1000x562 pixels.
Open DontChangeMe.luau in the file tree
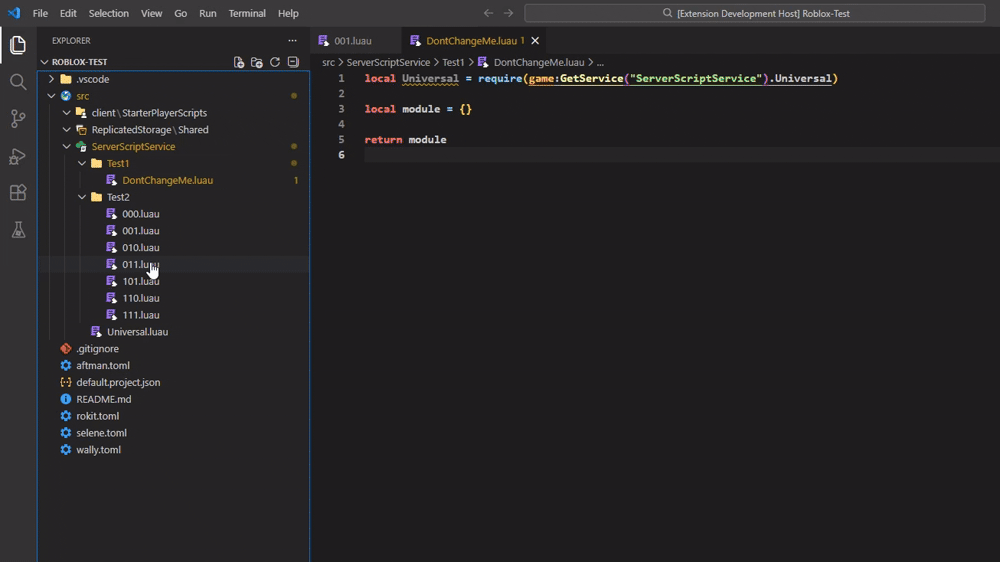pyautogui.click(x=168, y=180)
